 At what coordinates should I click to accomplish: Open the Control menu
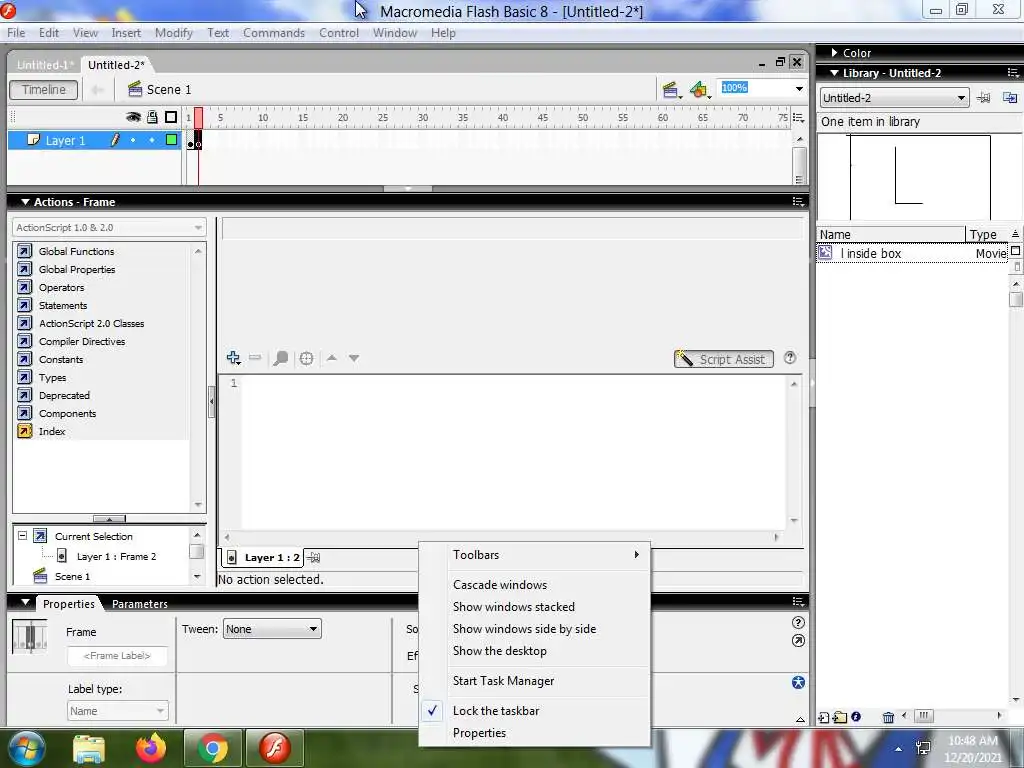339,33
